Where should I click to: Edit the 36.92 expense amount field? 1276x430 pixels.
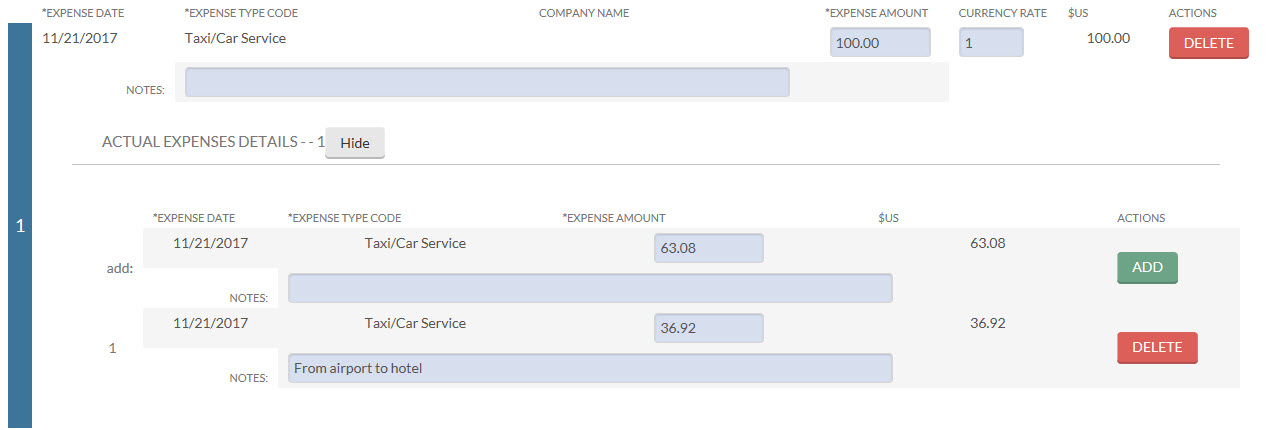tap(709, 328)
